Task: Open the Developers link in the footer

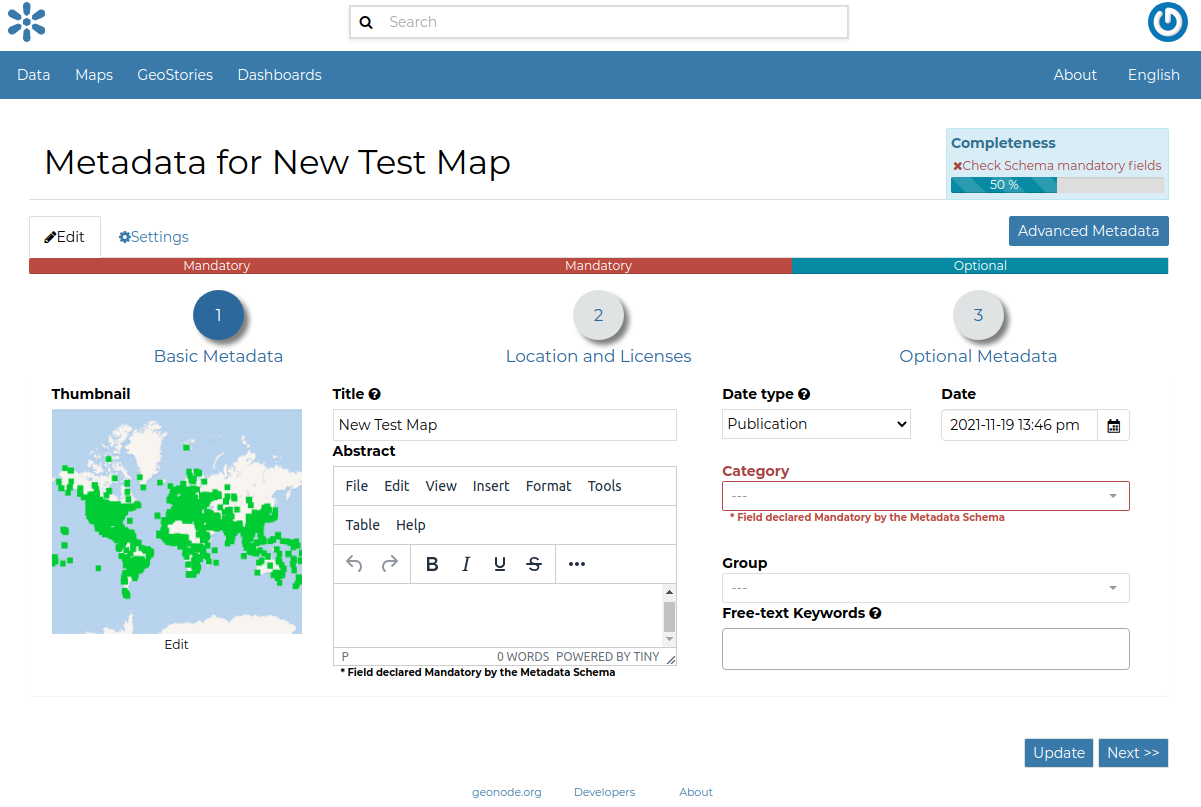Action: (604, 791)
